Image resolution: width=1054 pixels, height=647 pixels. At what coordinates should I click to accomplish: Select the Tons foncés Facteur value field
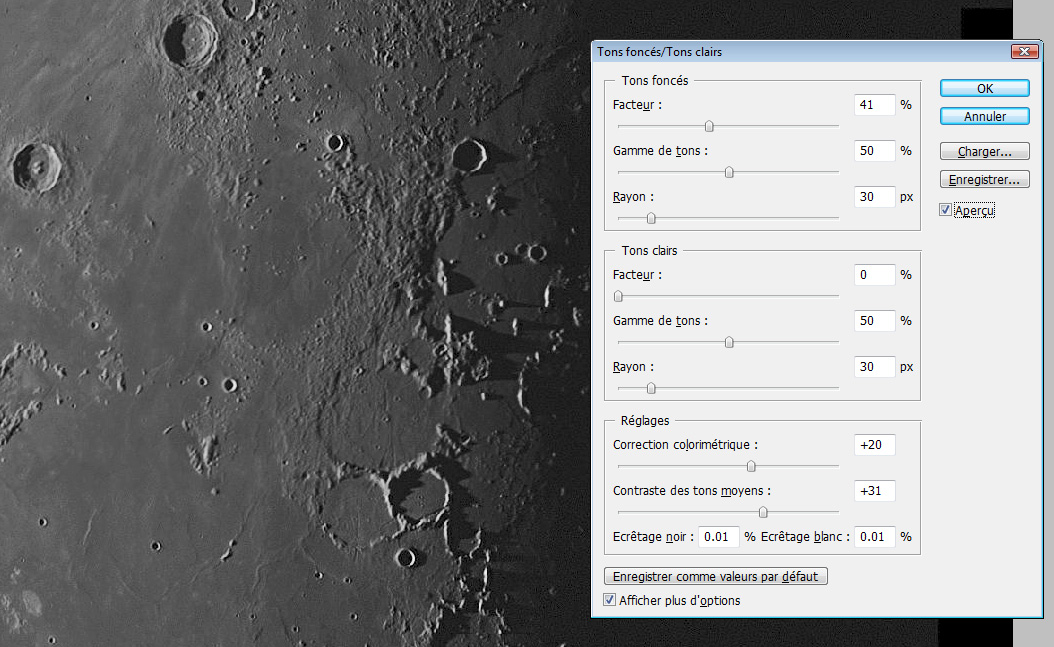[874, 105]
